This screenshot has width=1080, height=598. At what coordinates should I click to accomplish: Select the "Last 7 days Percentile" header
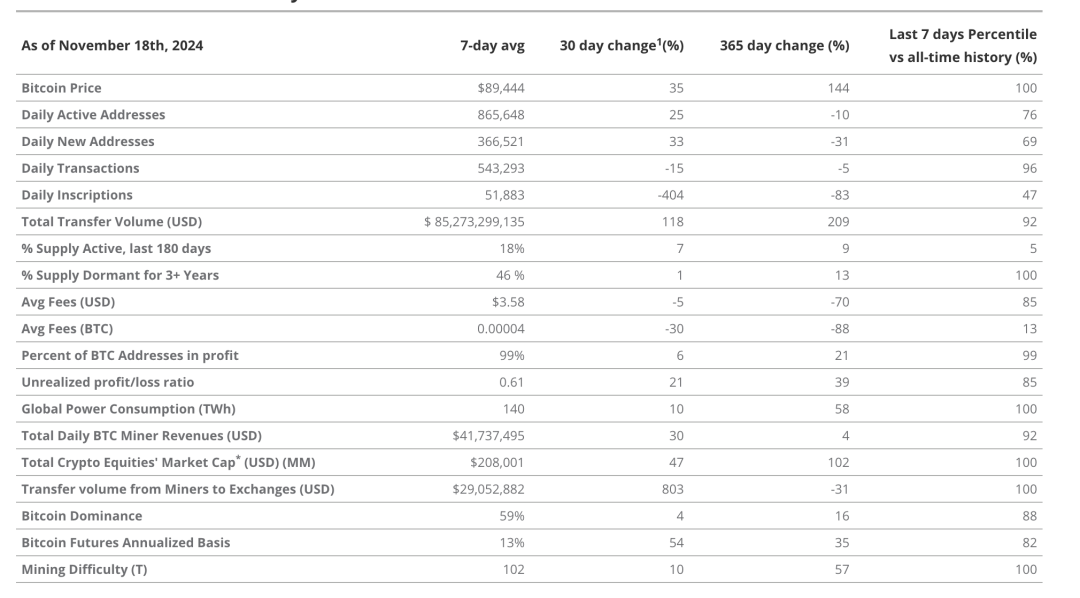tap(962, 35)
